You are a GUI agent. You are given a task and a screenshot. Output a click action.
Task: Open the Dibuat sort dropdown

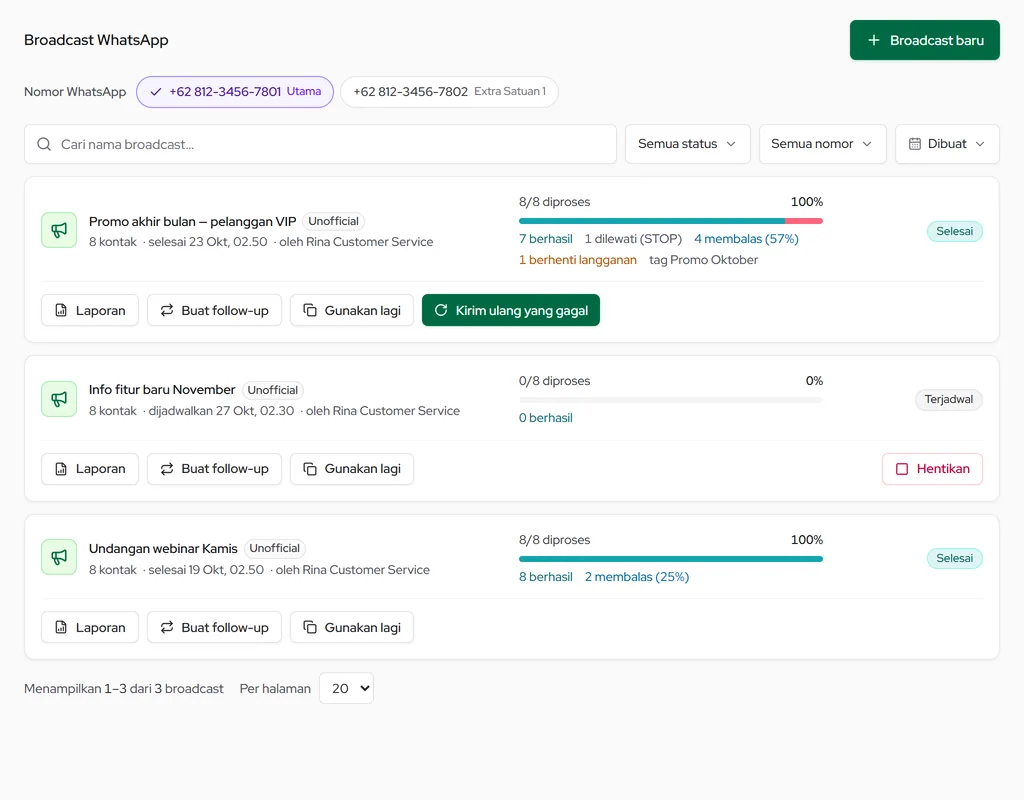click(x=947, y=144)
